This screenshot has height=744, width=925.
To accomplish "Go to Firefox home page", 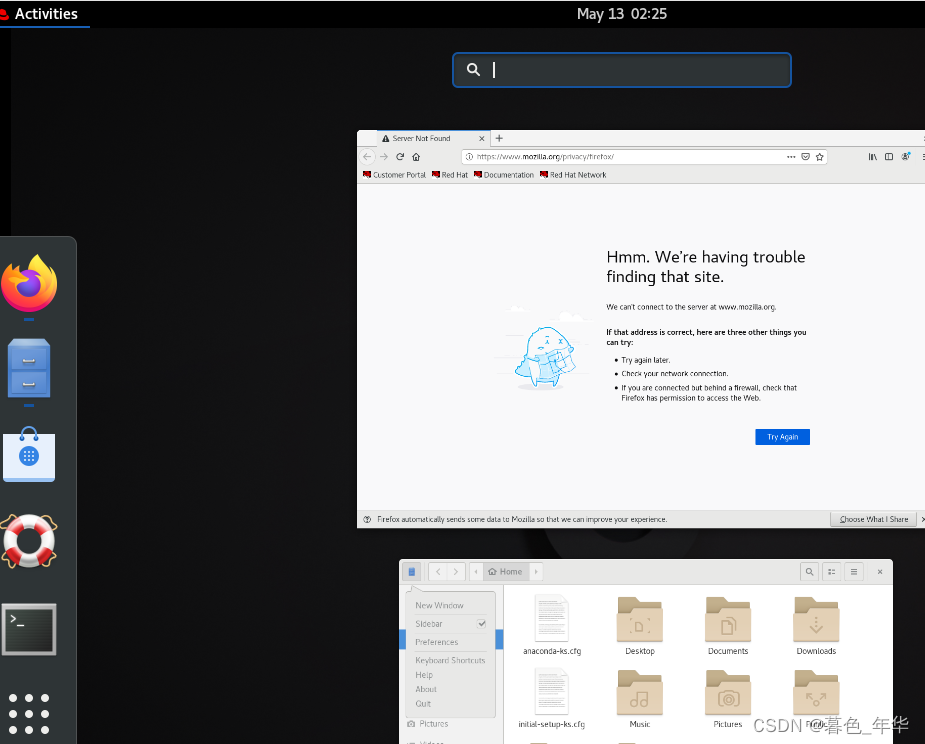I will point(416,157).
